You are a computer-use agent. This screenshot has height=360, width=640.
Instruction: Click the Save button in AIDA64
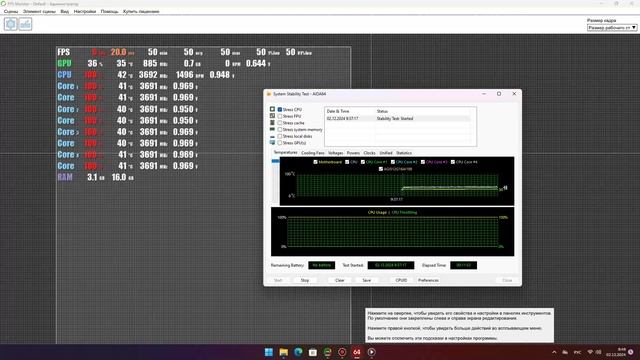point(367,280)
